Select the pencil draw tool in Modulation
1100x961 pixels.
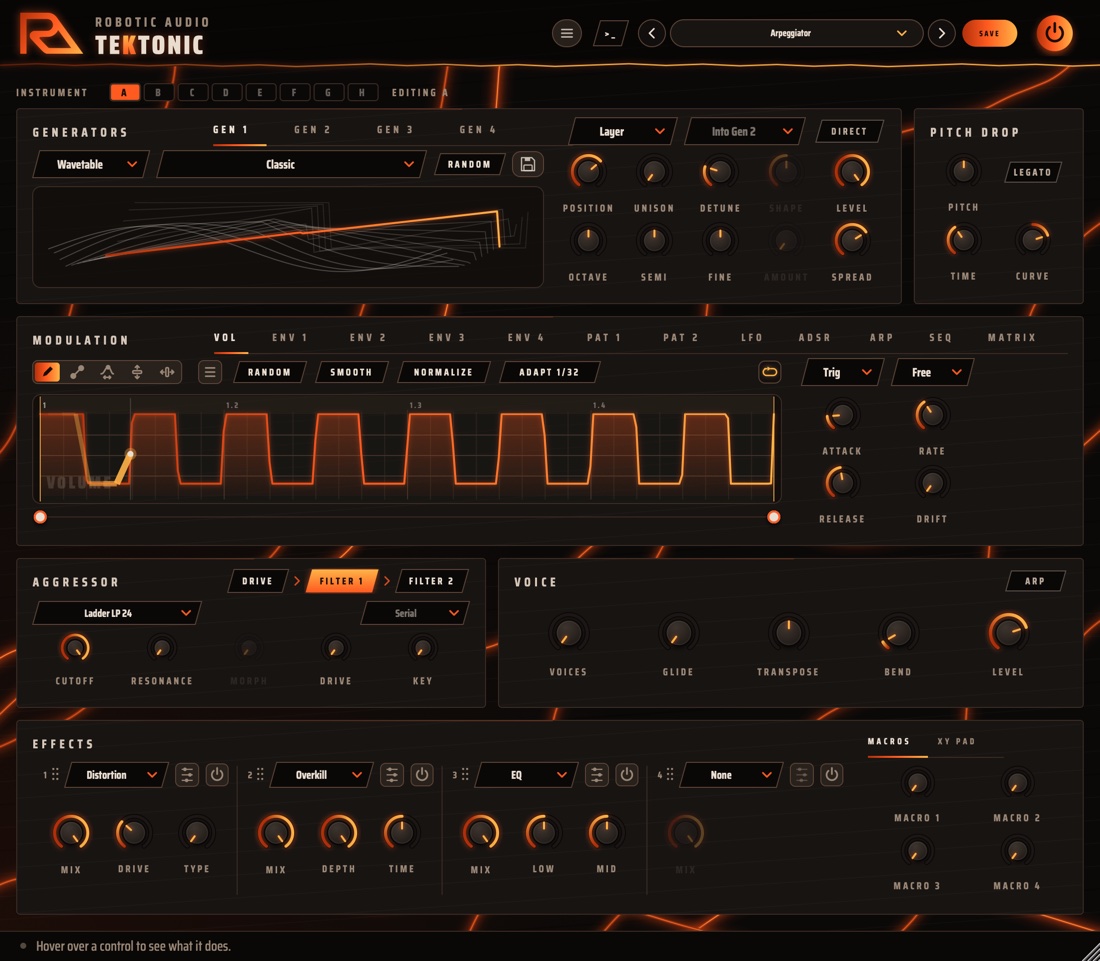click(x=47, y=372)
